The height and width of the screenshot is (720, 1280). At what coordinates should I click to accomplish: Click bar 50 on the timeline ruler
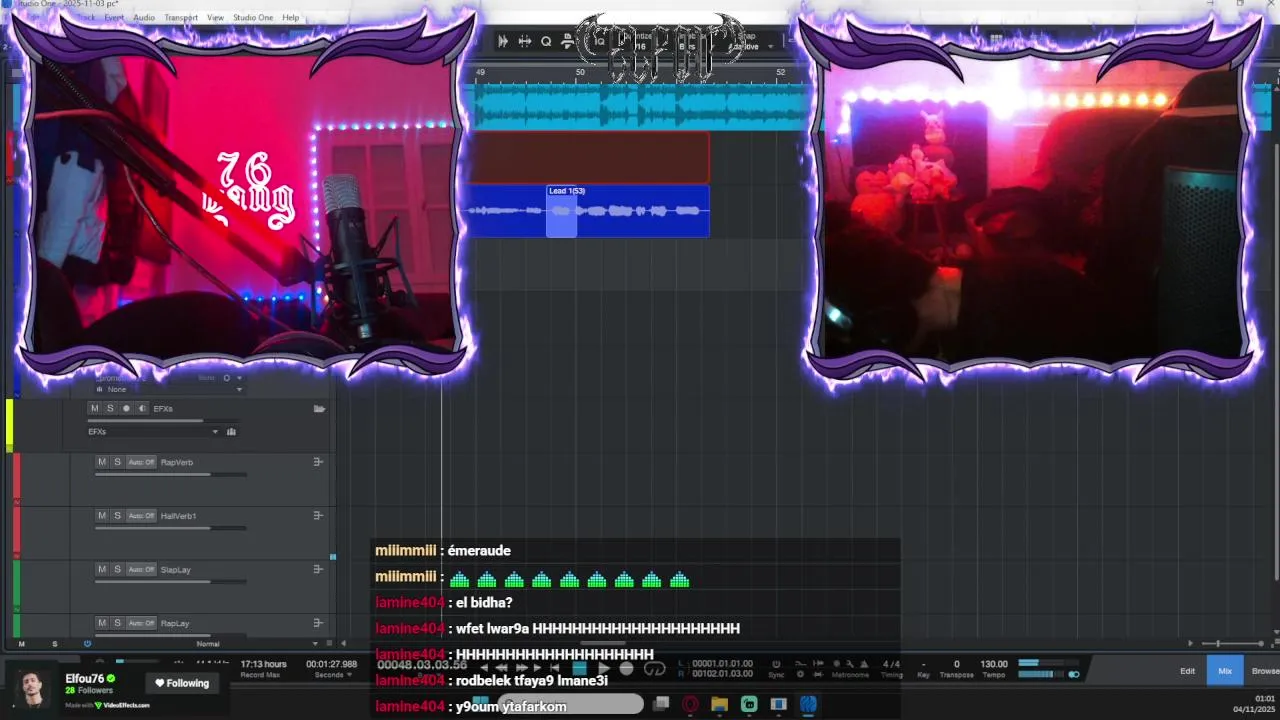click(580, 72)
